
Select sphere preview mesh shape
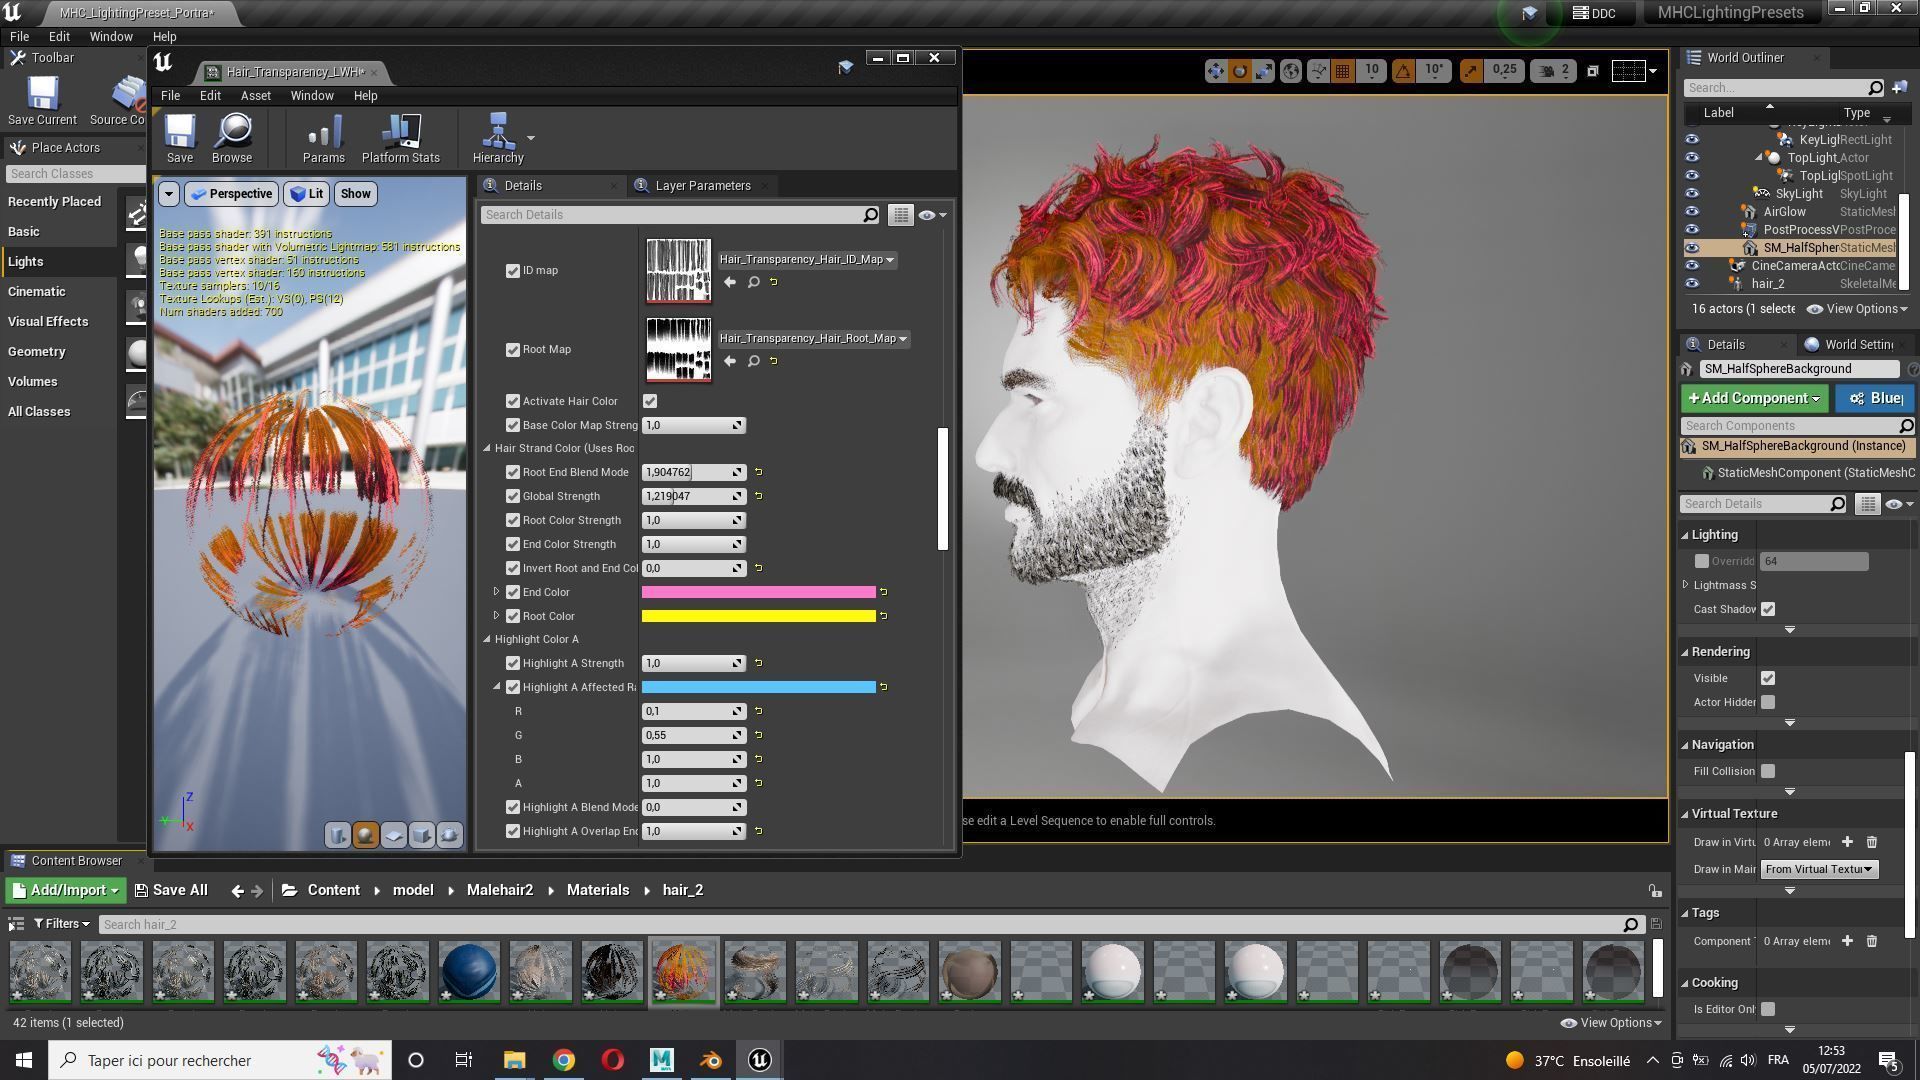366,835
